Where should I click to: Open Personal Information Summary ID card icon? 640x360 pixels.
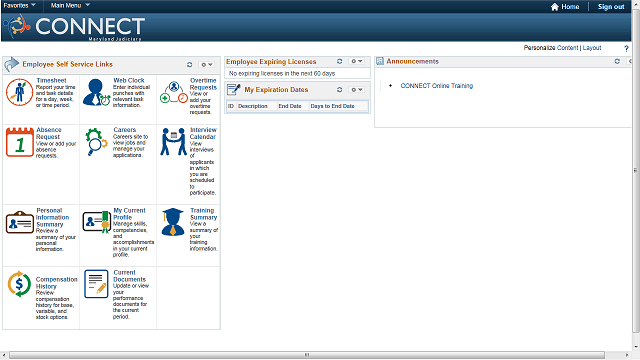pyautogui.click(x=20, y=222)
